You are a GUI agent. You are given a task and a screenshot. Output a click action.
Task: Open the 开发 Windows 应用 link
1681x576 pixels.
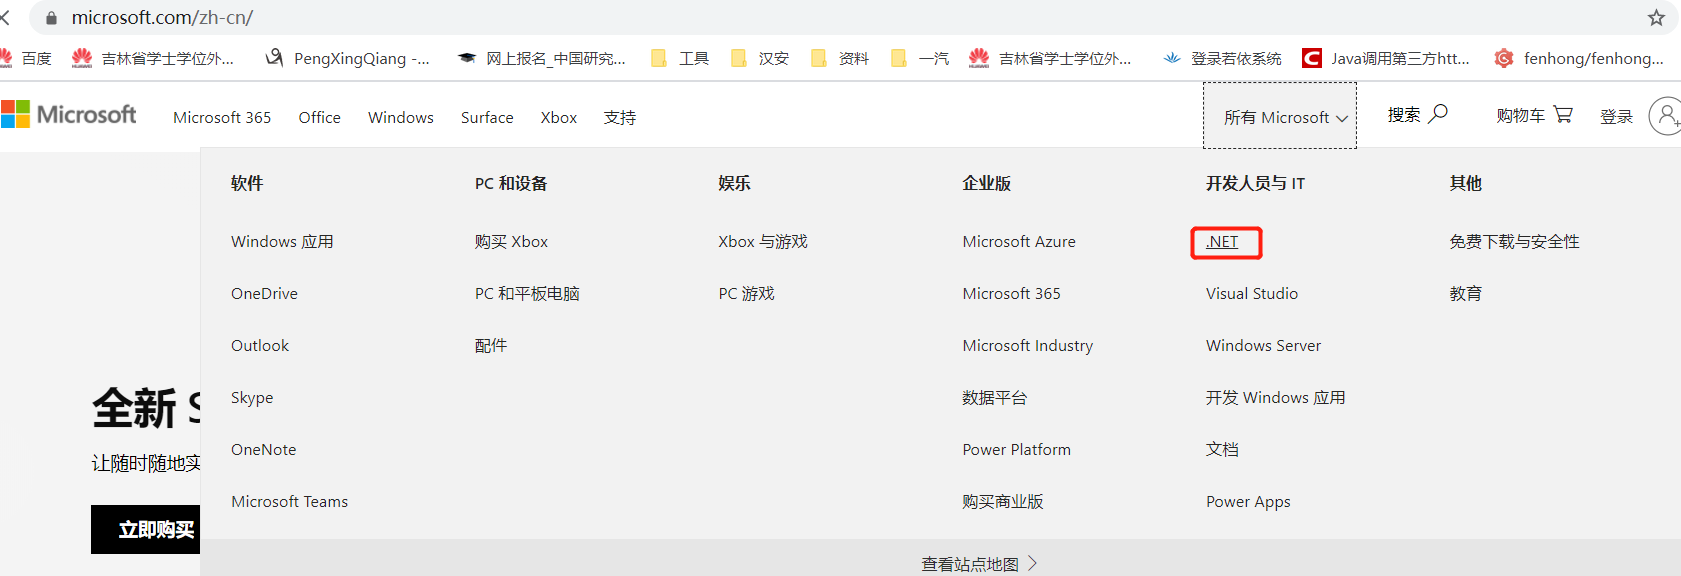coord(1275,398)
